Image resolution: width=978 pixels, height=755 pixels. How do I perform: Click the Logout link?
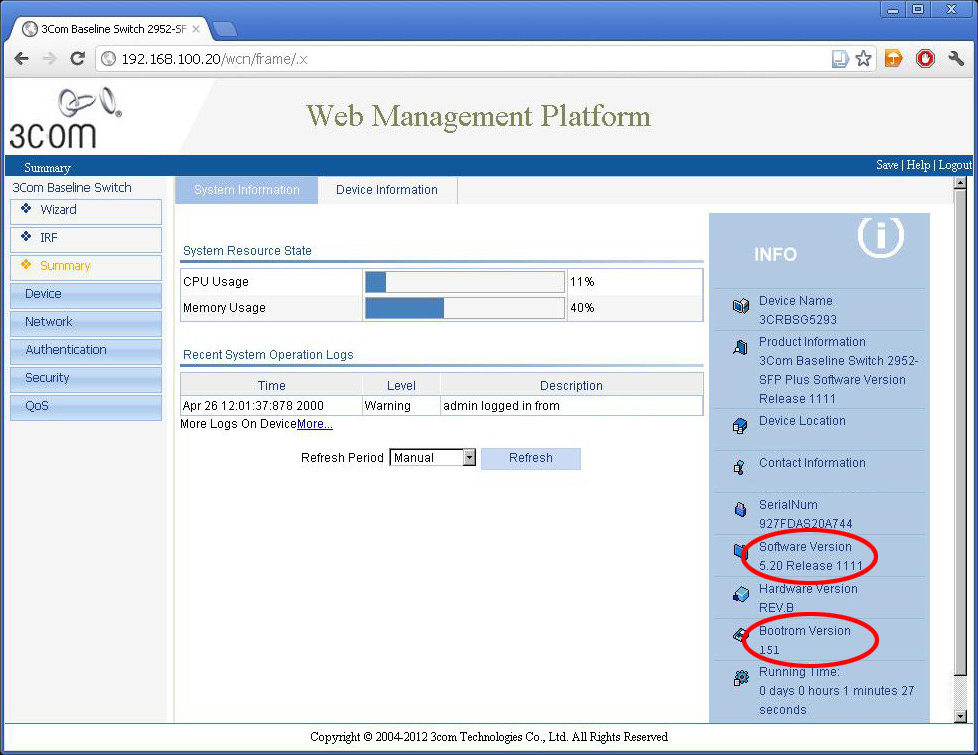[x=955, y=165]
